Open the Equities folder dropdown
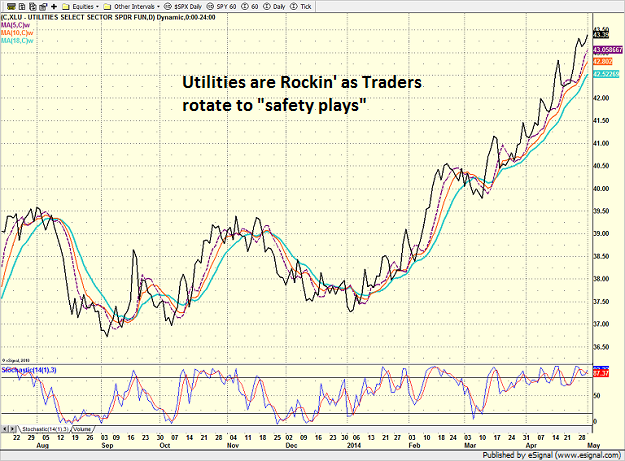The height and width of the screenshot is (461, 625). [x=81, y=7]
